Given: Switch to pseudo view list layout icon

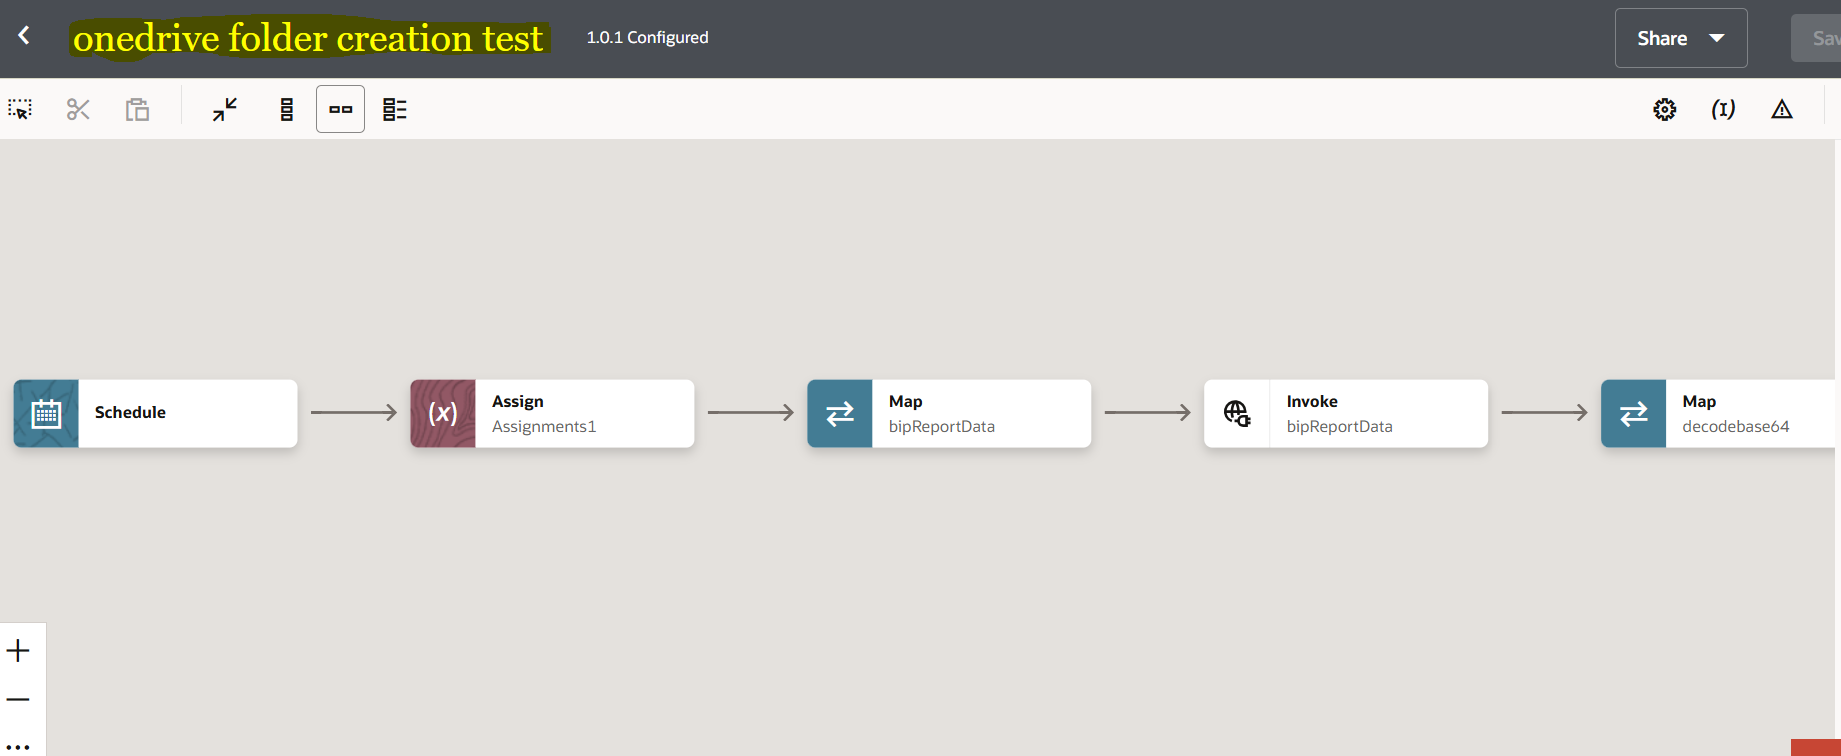Looking at the screenshot, I should point(395,109).
